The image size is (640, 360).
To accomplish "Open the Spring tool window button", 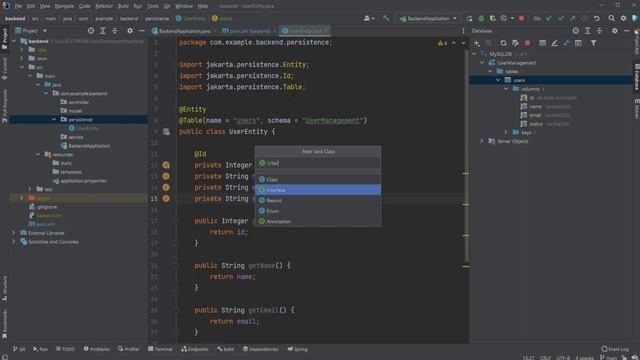I will [298, 349].
